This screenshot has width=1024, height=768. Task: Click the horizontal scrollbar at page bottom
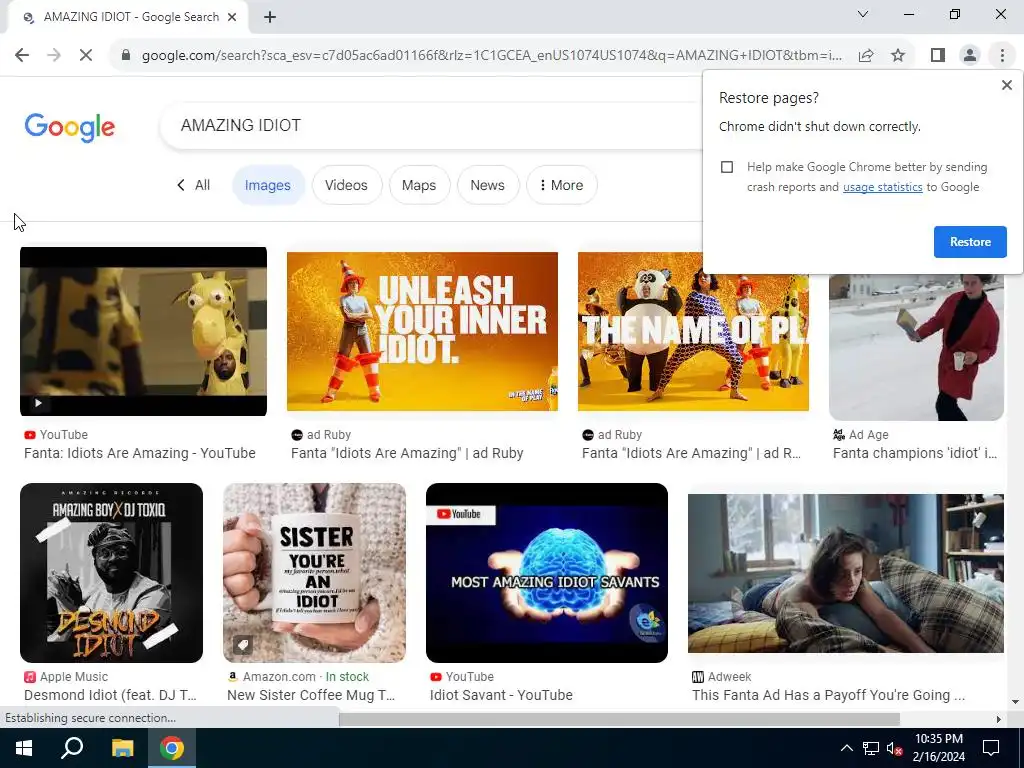pyautogui.click(x=619, y=719)
